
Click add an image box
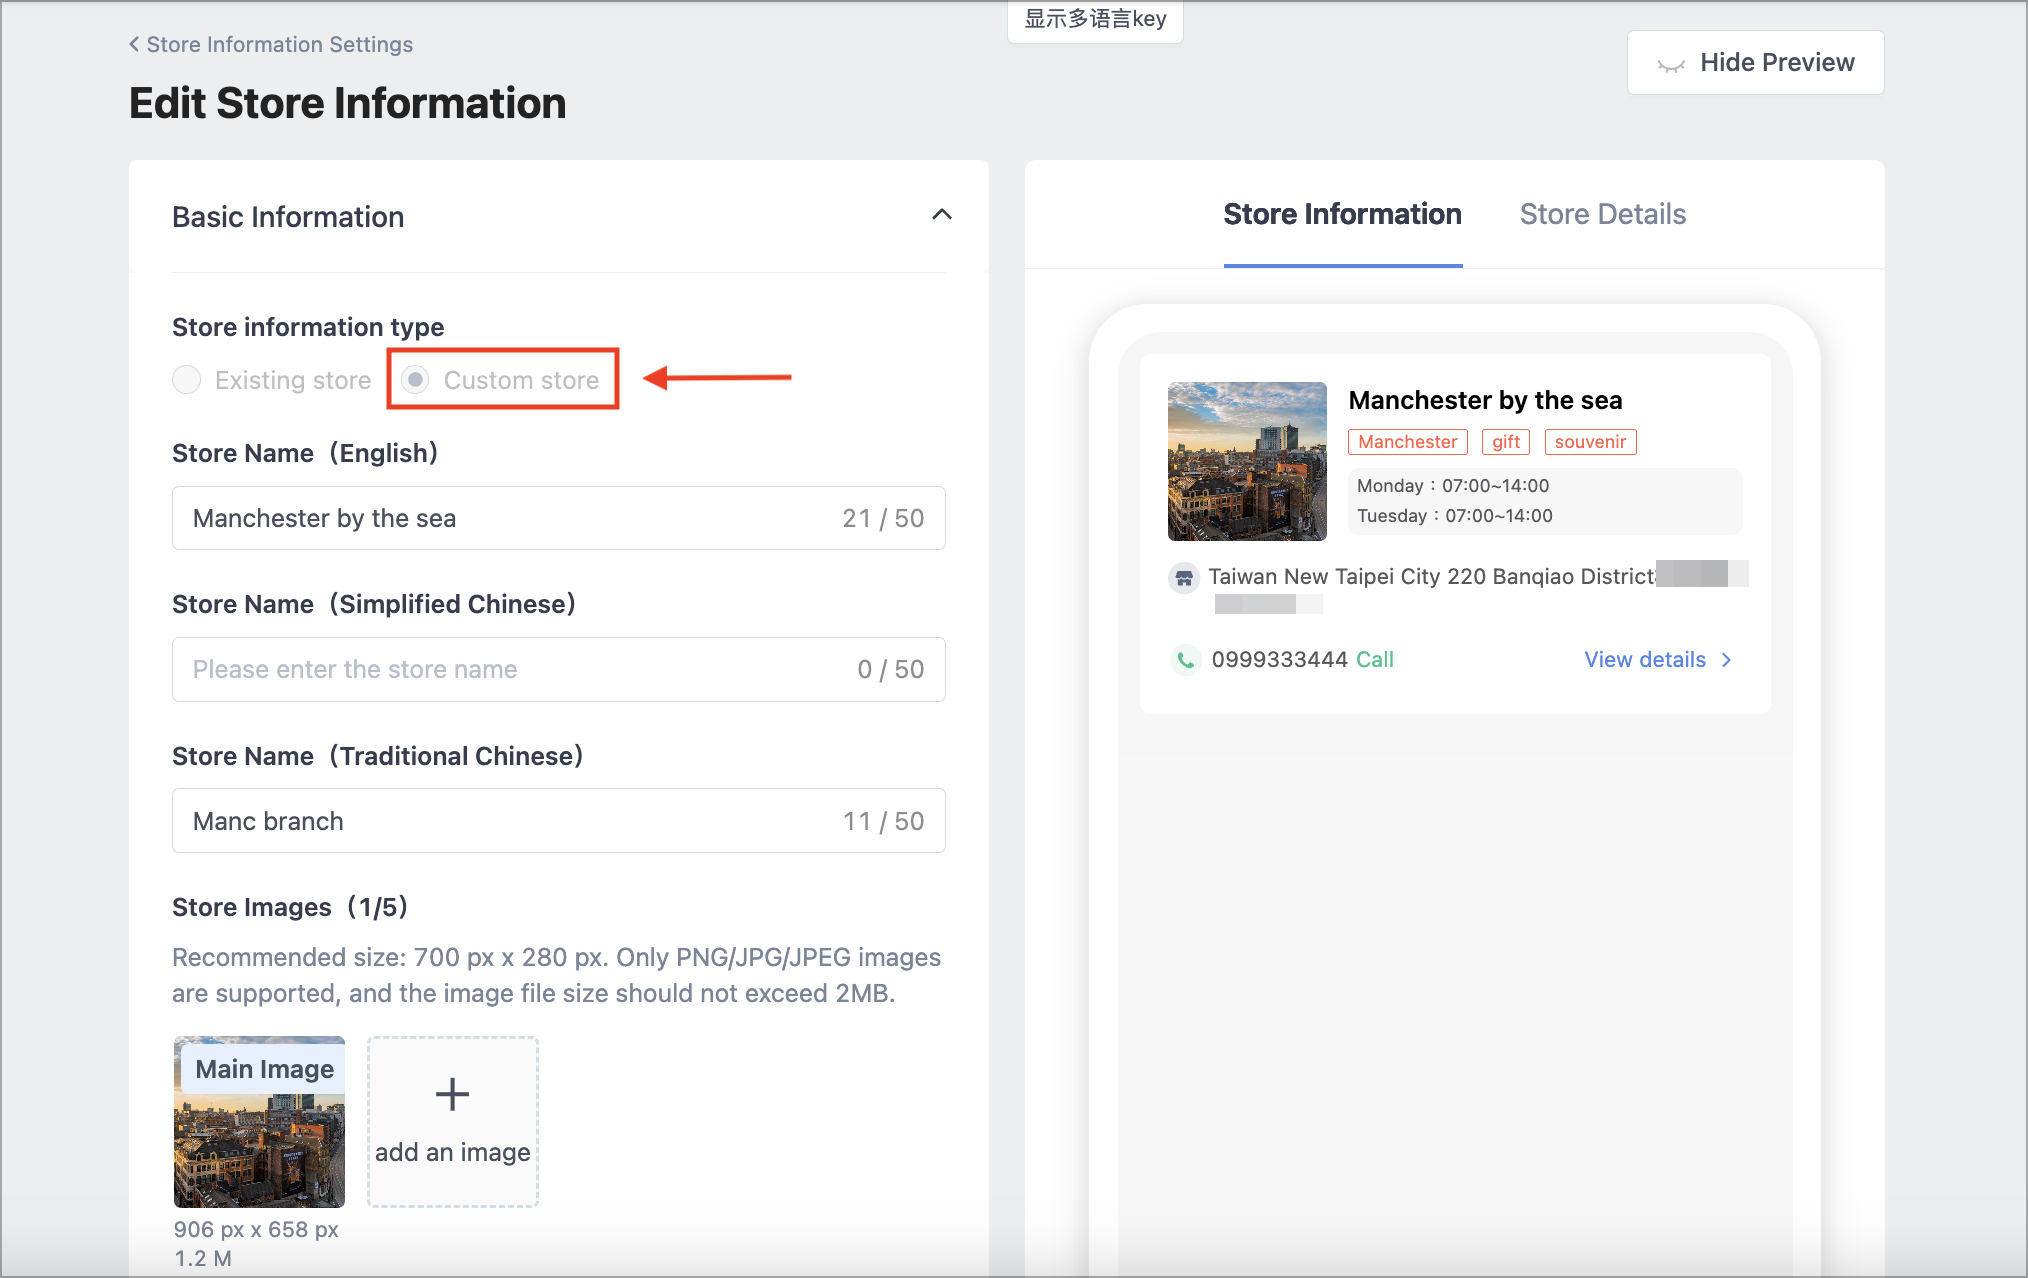(x=453, y=1121)
